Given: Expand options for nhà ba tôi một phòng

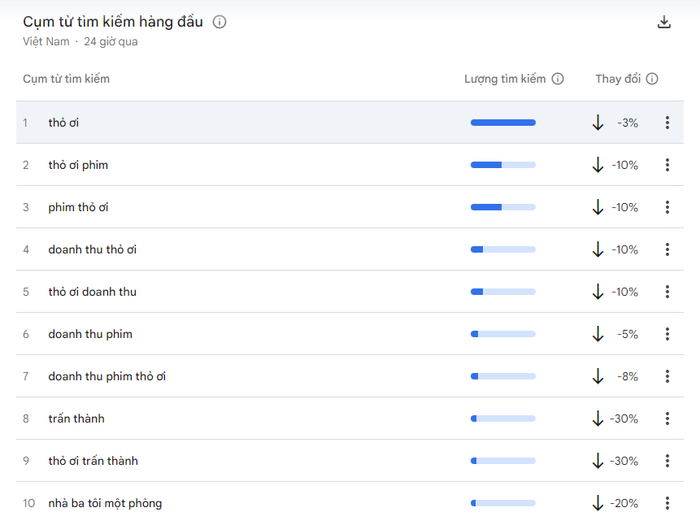Looking at the screenshot, I should pyautogui.click(x=667, y=503).
